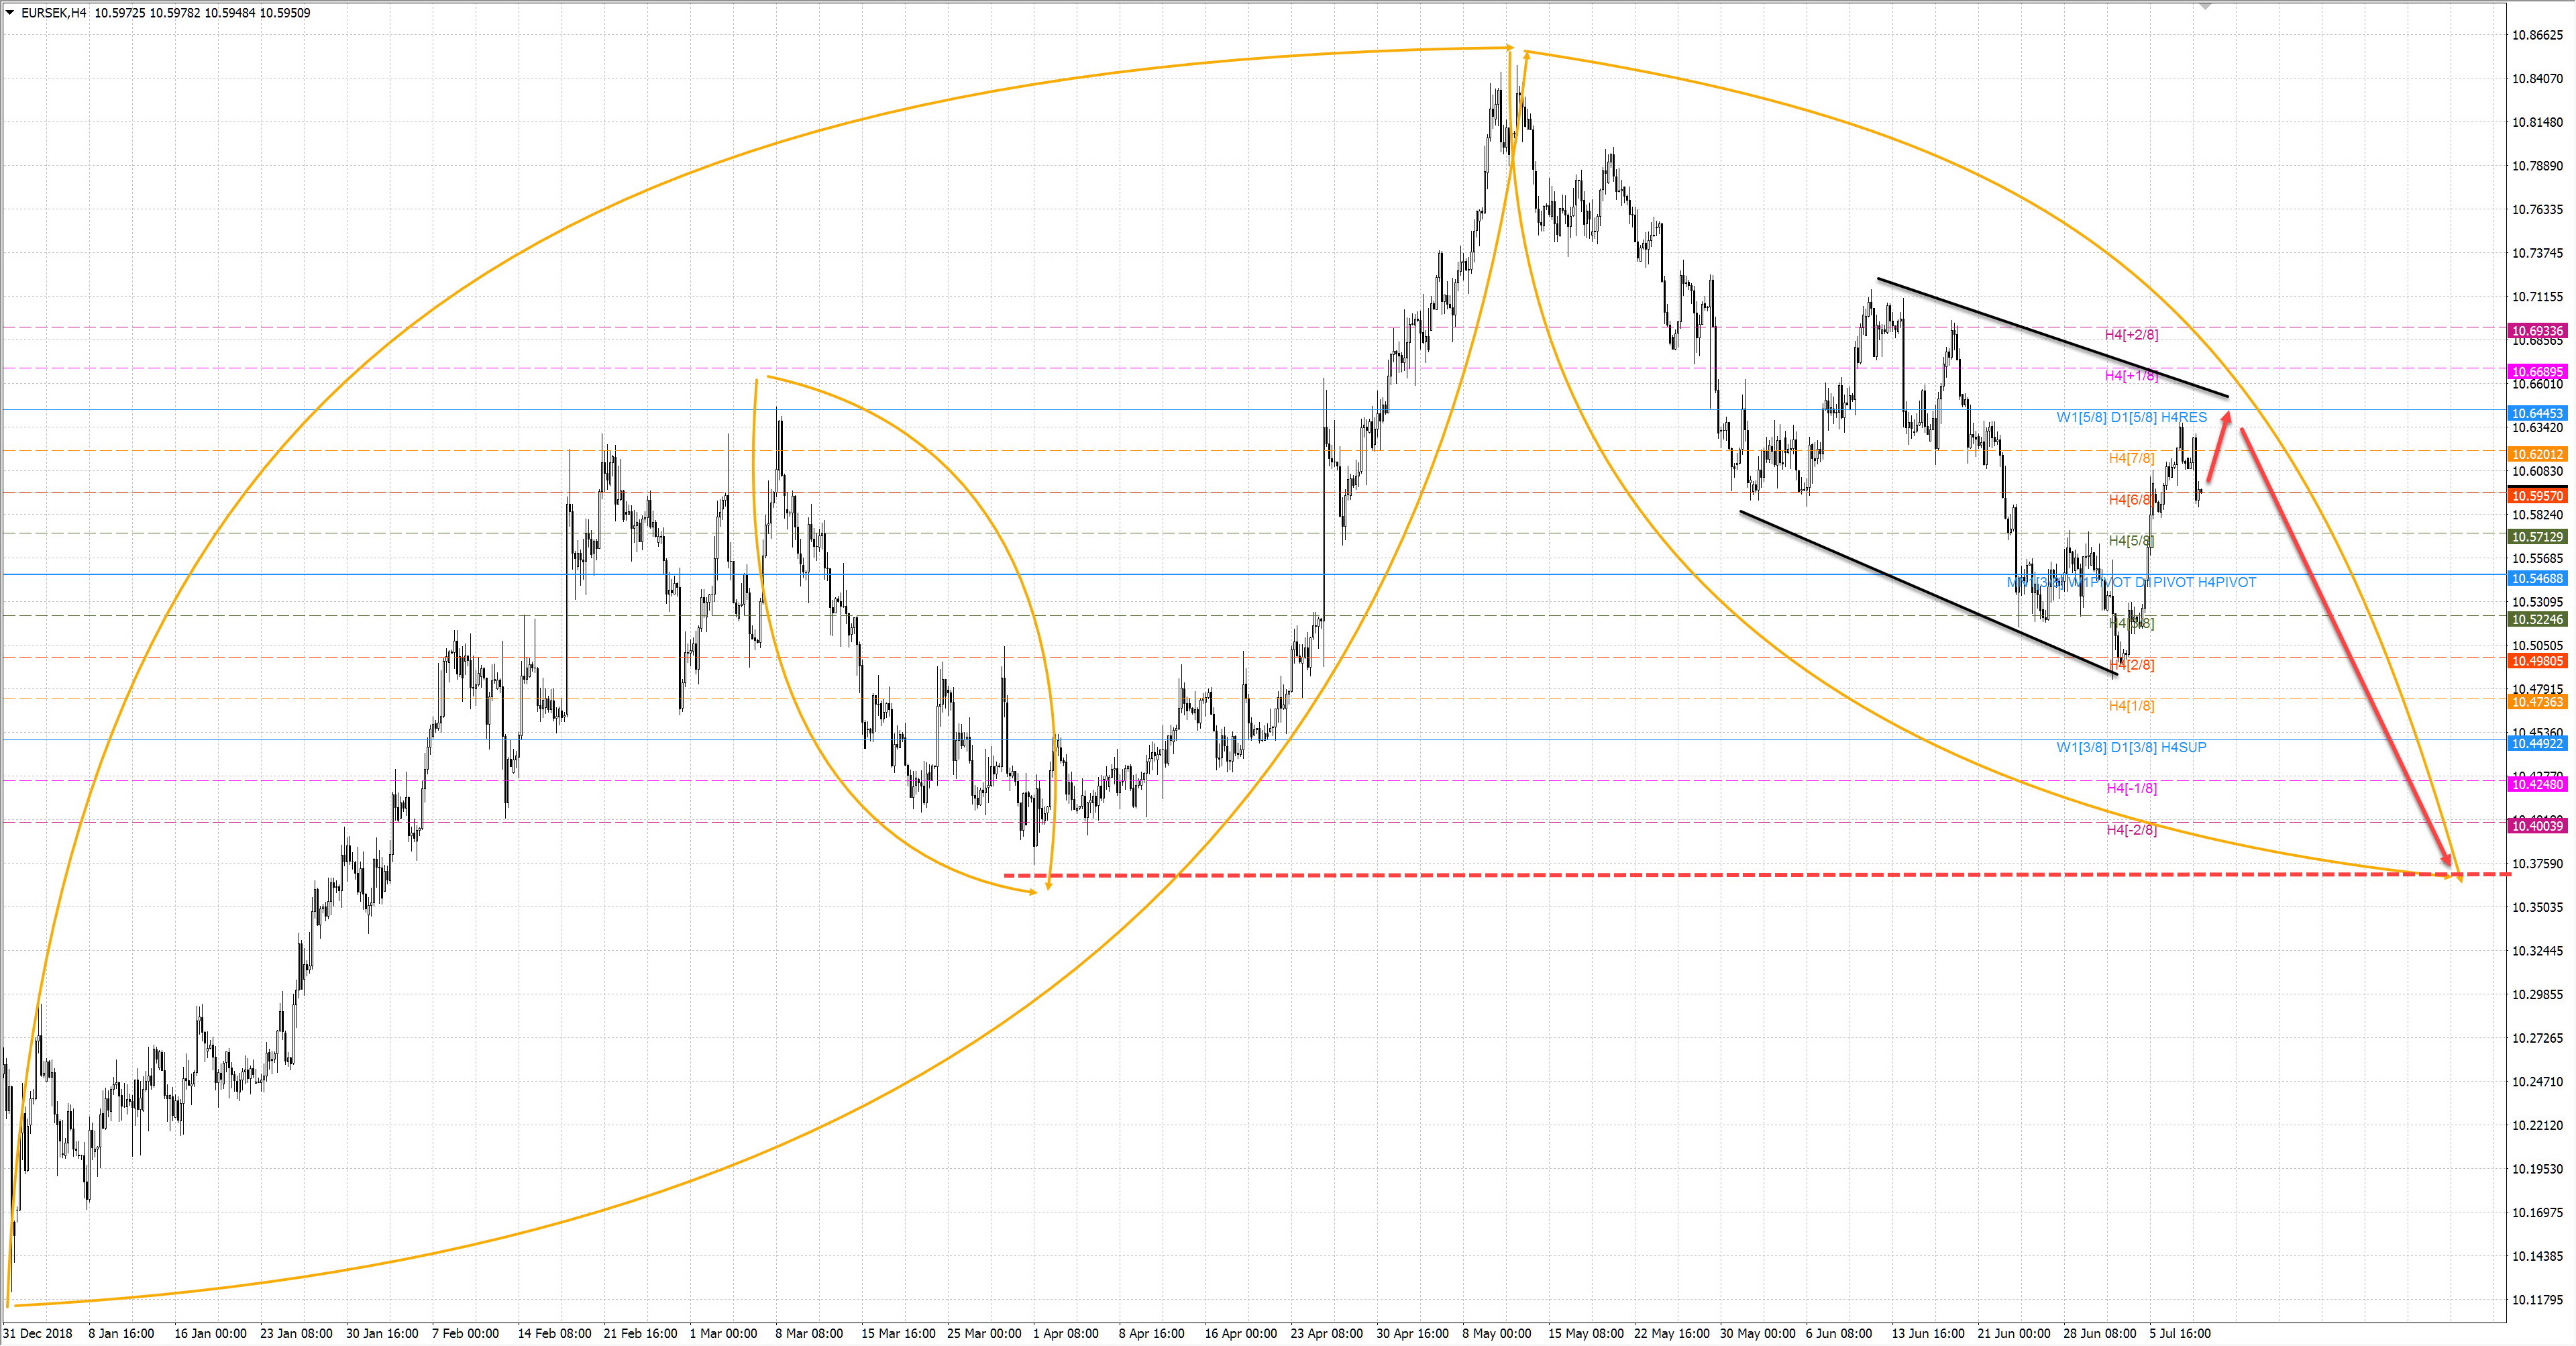Click the W1[3/8] D1[3/8] H4SUP label
This screenshot has width=2576, height=1346.
tap(2131, 747)
